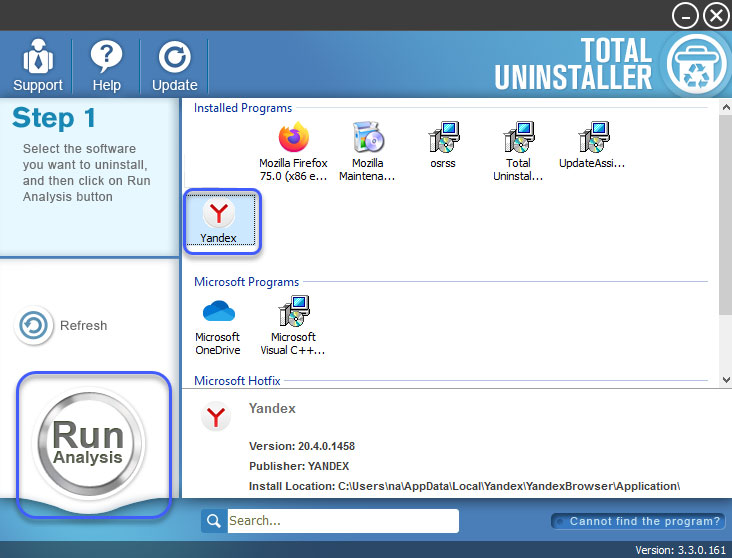Click the Microsoft Hotfix heading
Screen dimensions: 732x558
click(x=237, y=381)
